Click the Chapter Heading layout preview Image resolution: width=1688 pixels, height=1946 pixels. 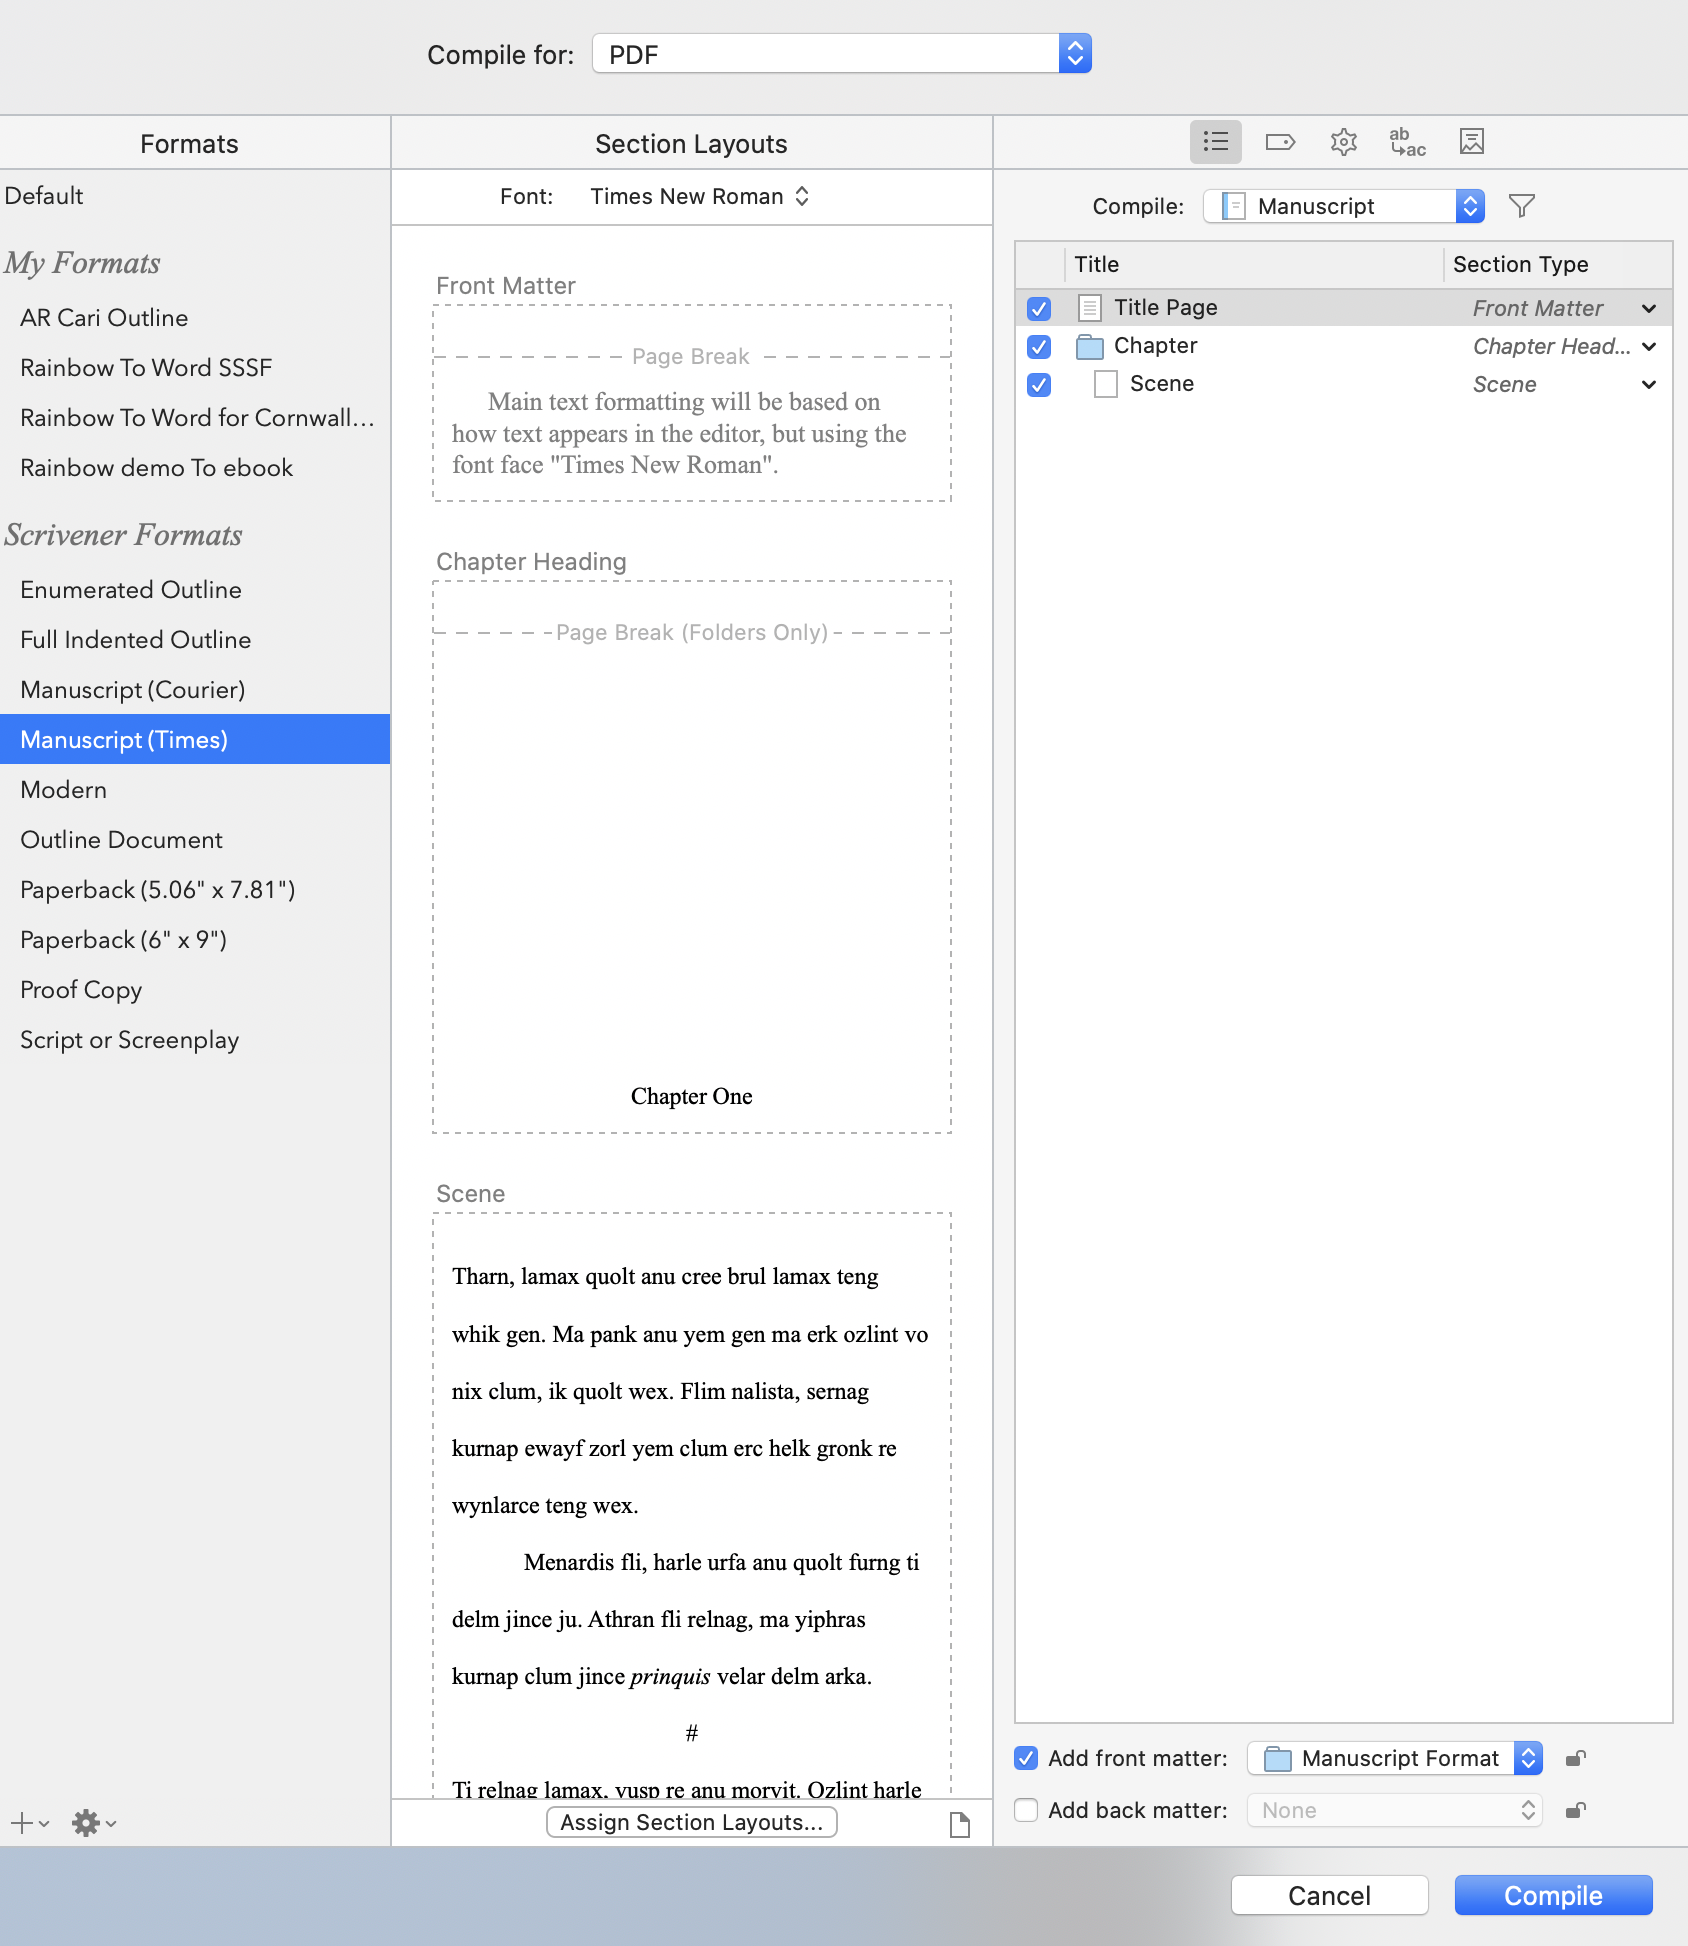(692, 857)
